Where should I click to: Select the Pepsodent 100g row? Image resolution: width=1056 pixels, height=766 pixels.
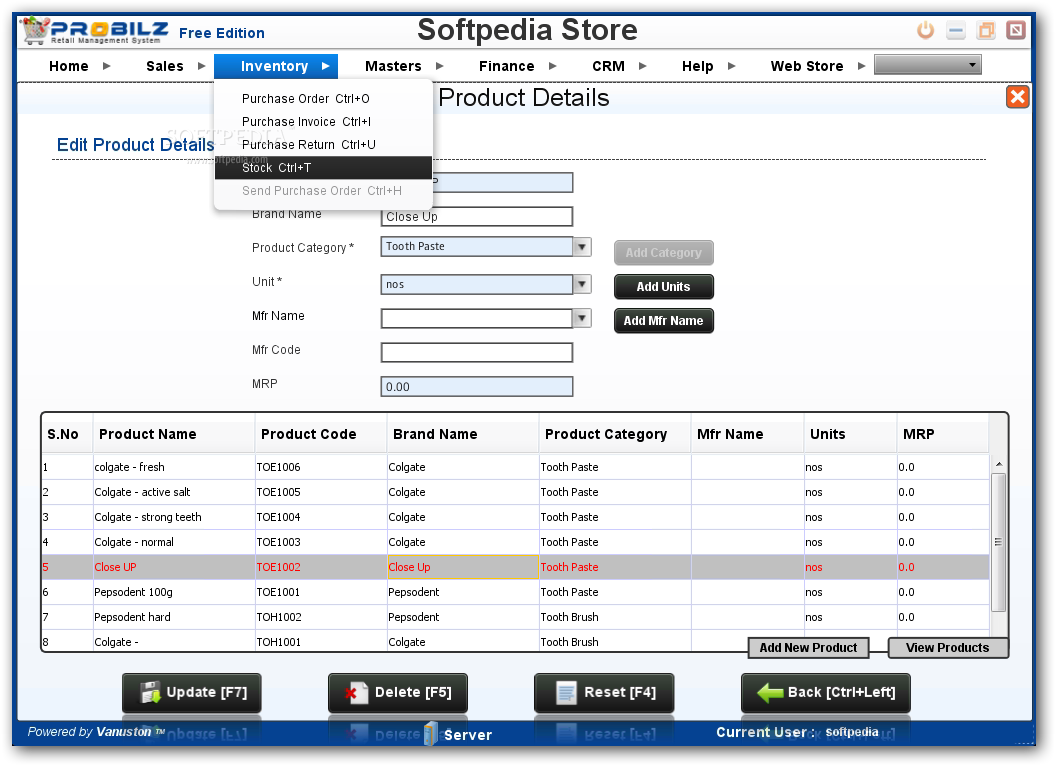pos(515,592)
